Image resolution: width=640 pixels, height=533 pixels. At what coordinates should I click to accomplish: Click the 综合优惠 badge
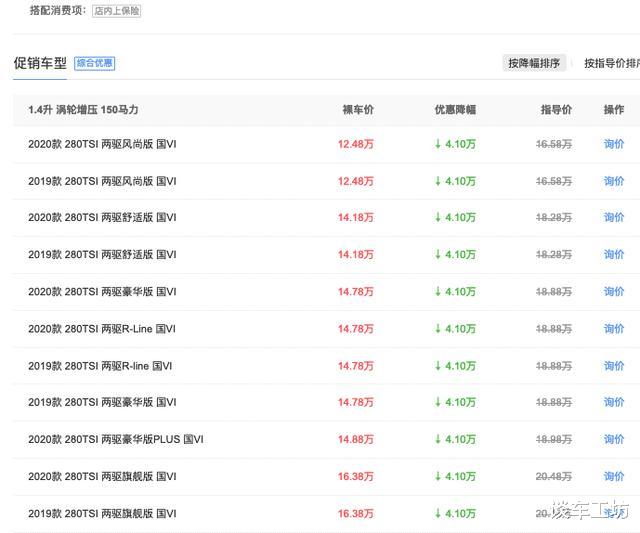pos(95,63)
